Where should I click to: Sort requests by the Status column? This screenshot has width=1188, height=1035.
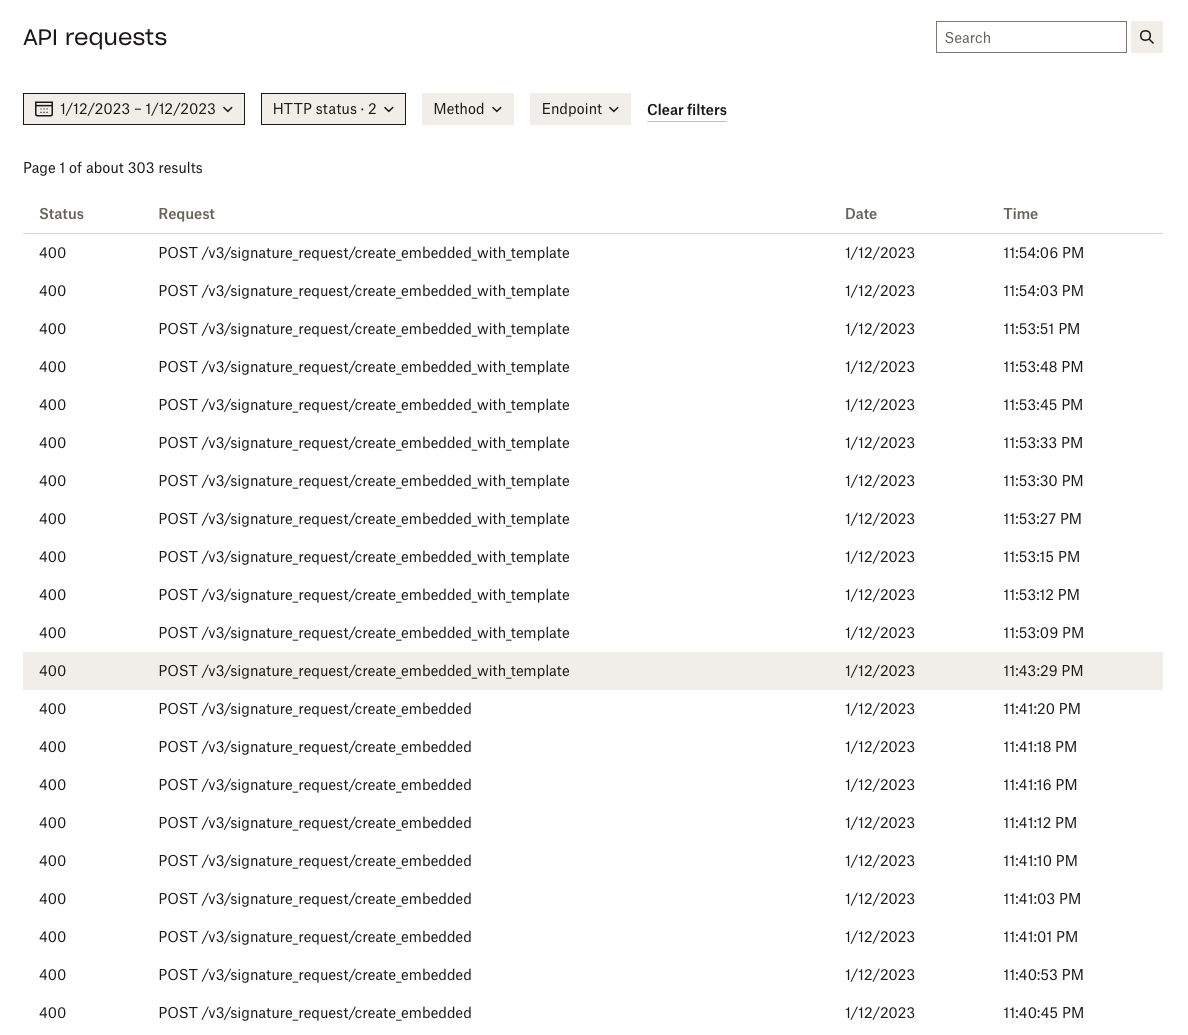[61, 213]
